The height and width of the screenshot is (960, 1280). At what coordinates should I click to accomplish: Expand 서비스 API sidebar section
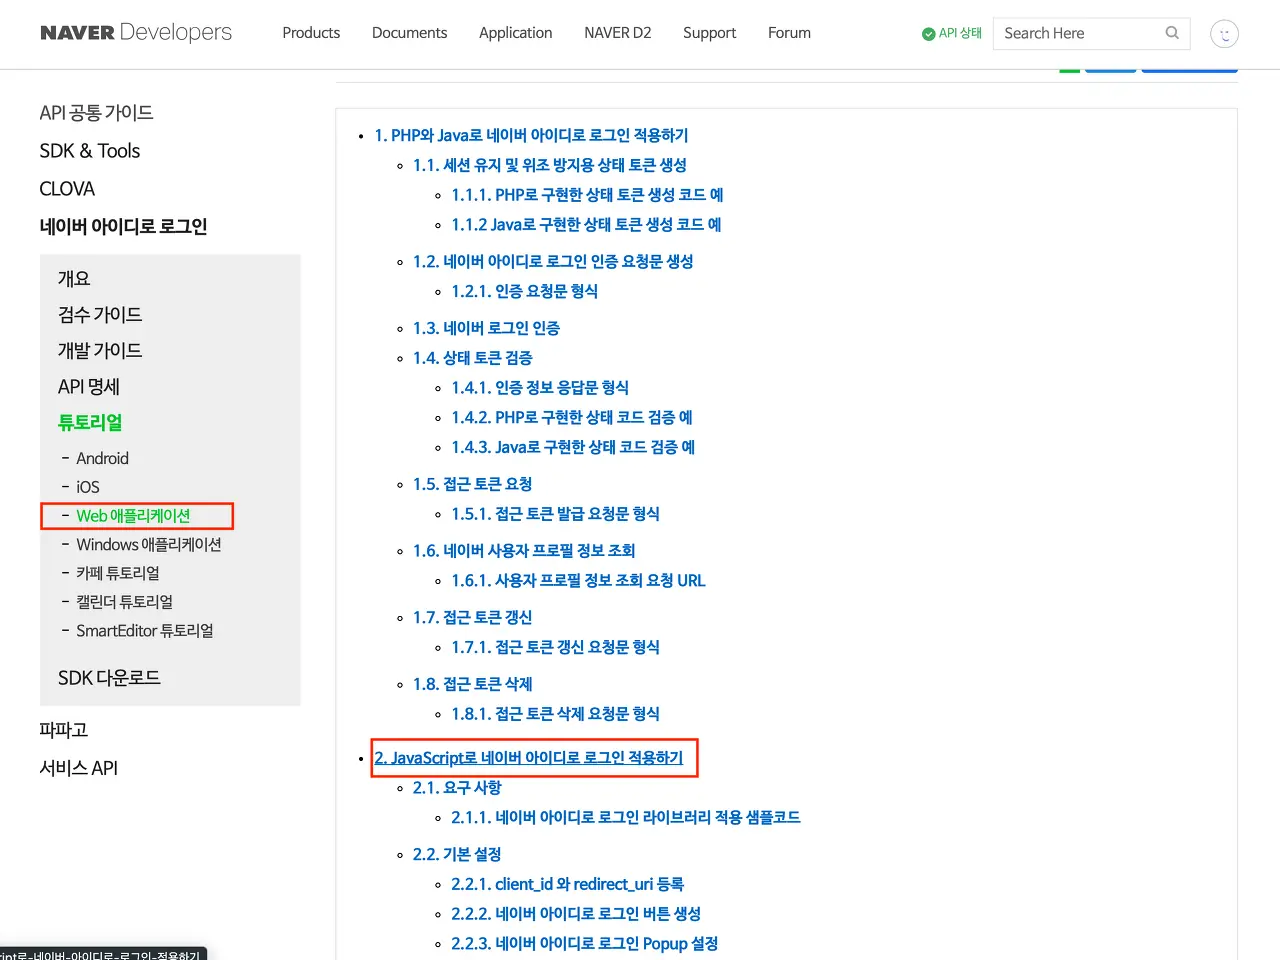pyautogui.click(x=78, y=768)
